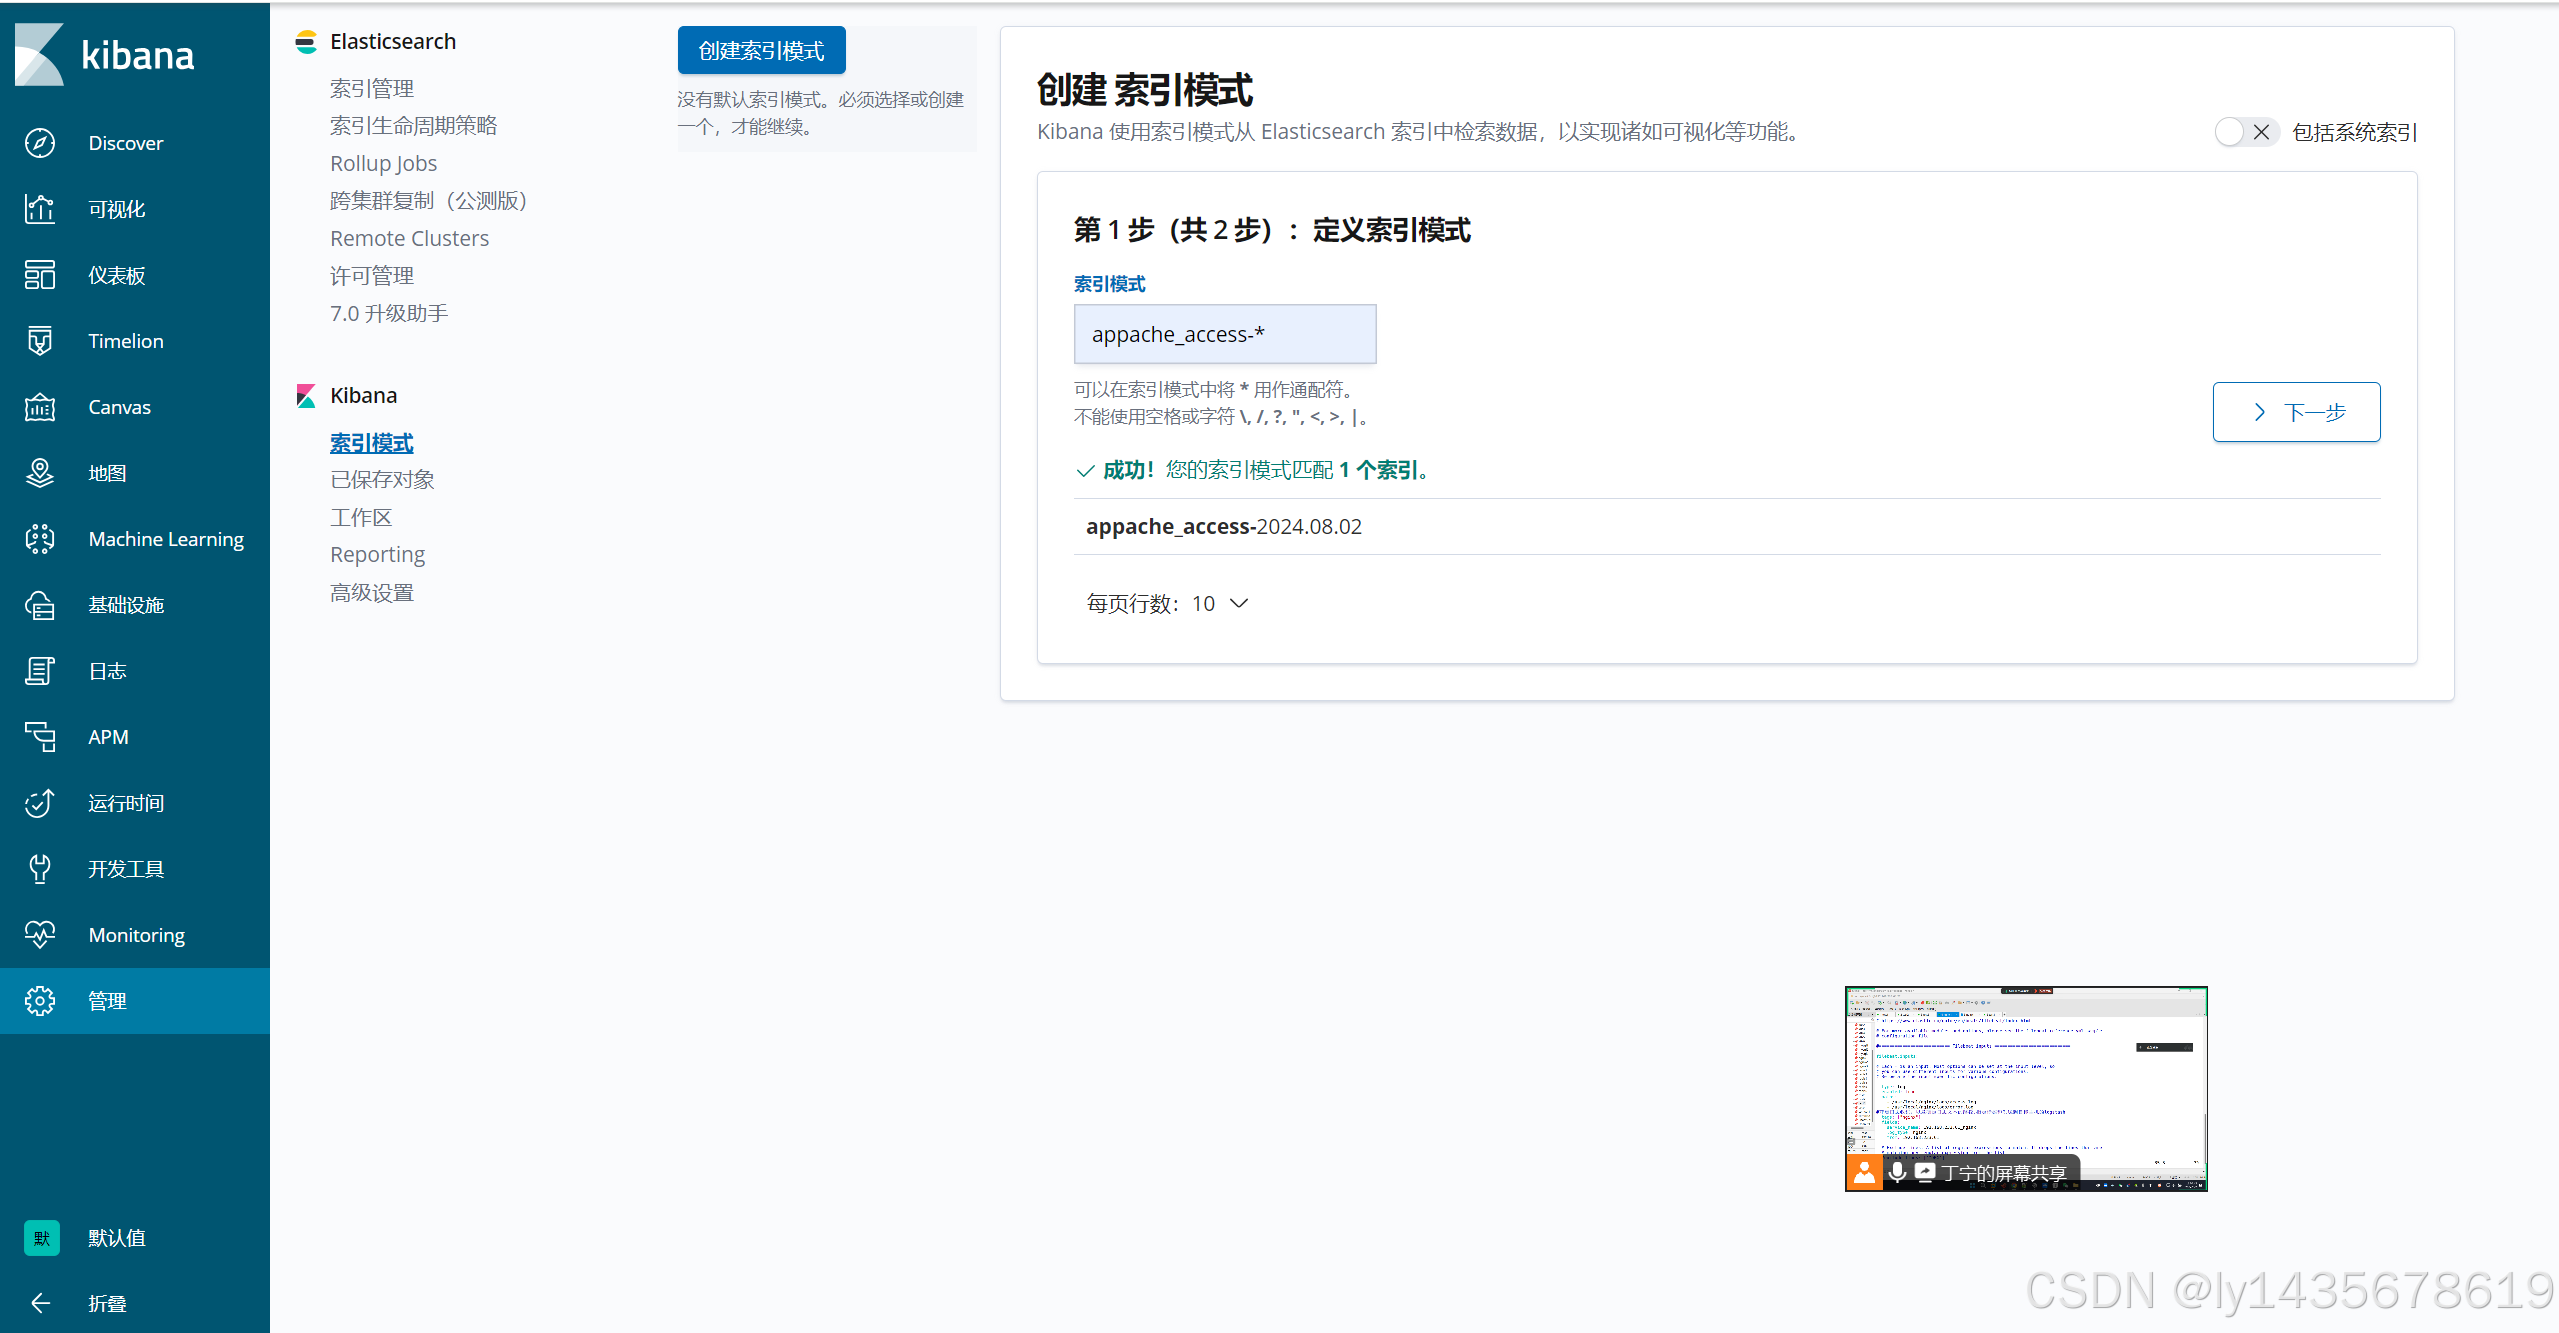
Task: Open Index Management (索引管理) menu item
Action: 372,89
